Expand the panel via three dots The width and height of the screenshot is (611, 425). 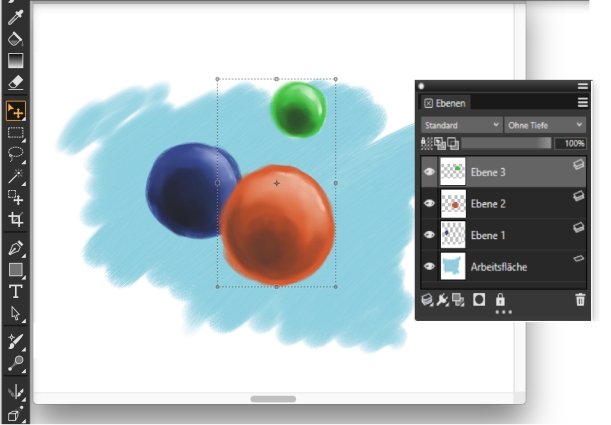click(x=503, y=312)
